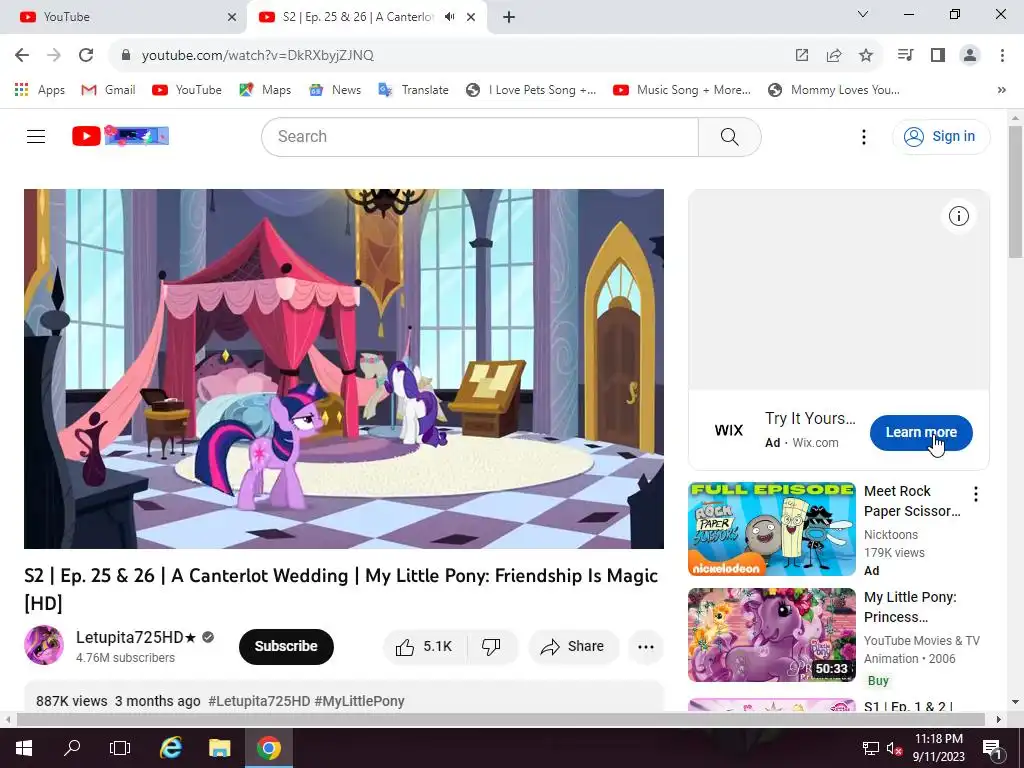Close the first YouTube tab
The width and height of the screenshot is (1024, 768).
232,17
